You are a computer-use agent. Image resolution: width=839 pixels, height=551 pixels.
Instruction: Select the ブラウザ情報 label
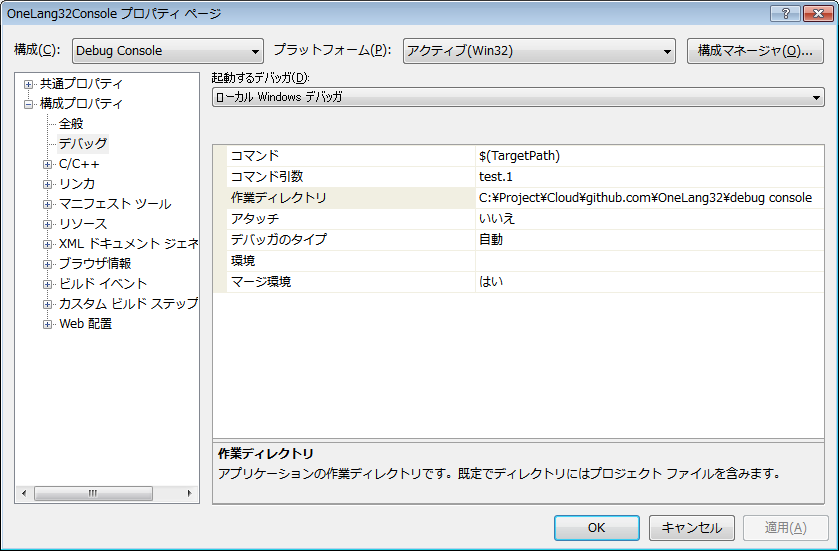tap(95, 264)
